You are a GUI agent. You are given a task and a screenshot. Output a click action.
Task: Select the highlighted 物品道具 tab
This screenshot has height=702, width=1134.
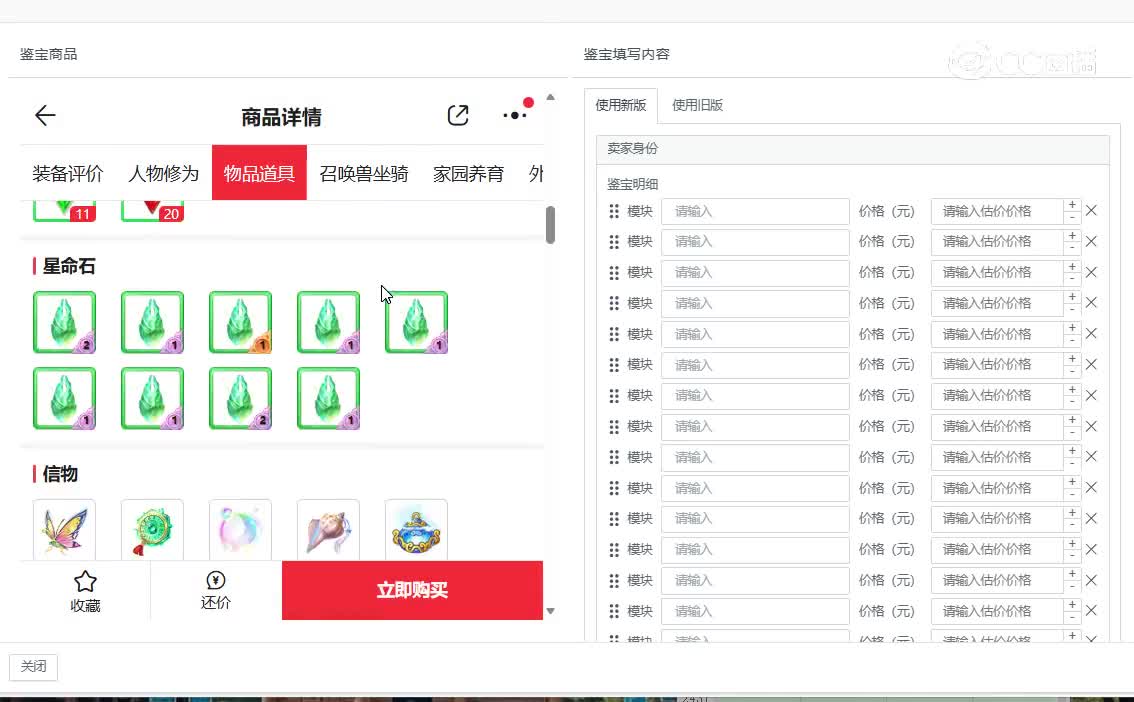259,173
